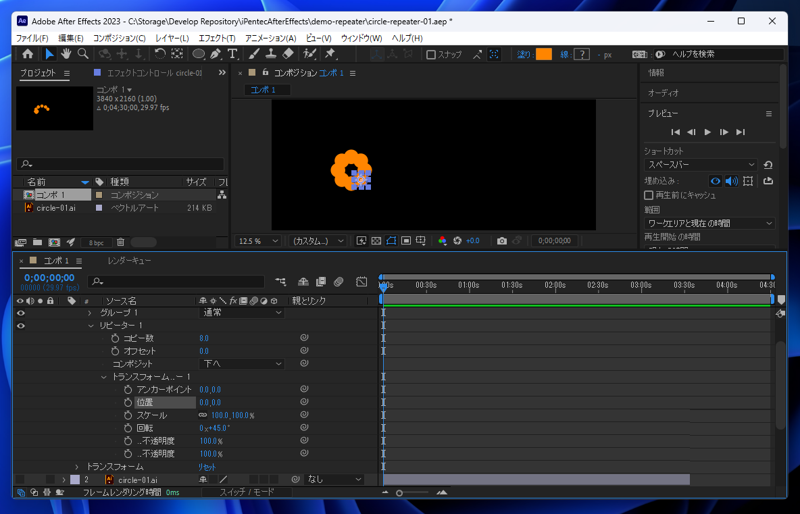Switch to the レンダーキュー tab

pos(129,261)
